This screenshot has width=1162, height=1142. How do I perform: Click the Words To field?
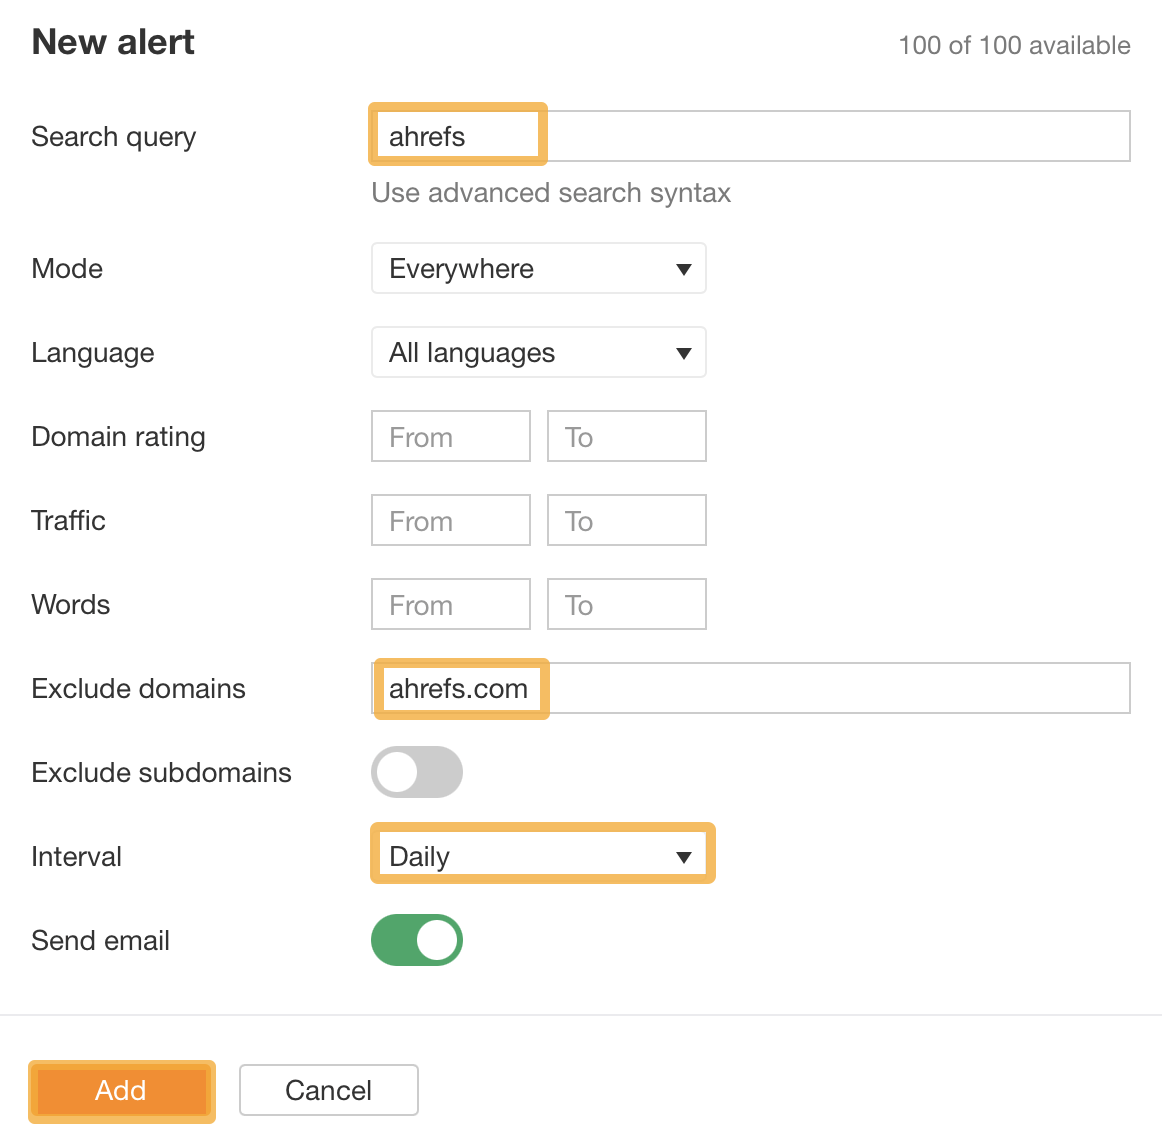[626, 604]
